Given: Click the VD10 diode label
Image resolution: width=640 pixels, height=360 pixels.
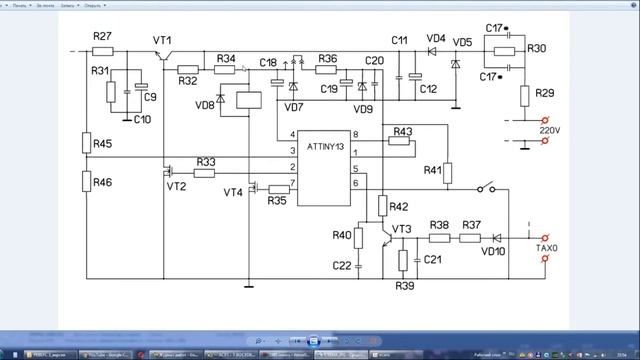Looking at the screenshot, I should click(493, 251).
